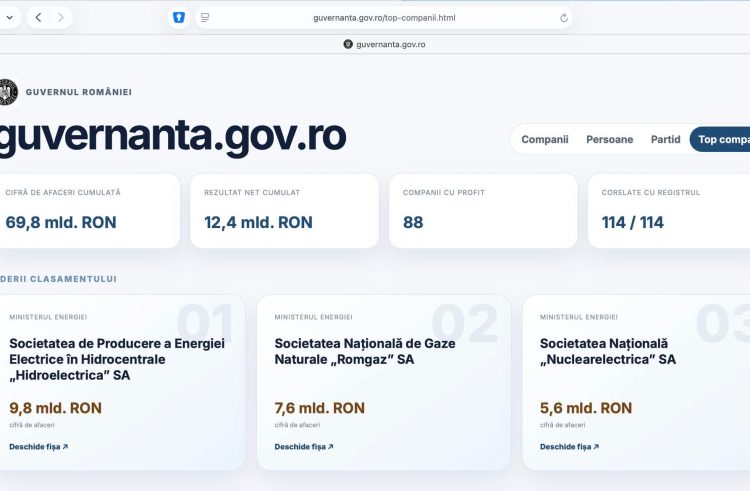Open the guvernanta.gov.ro site title
750x491 pixels.
(172, 137)
